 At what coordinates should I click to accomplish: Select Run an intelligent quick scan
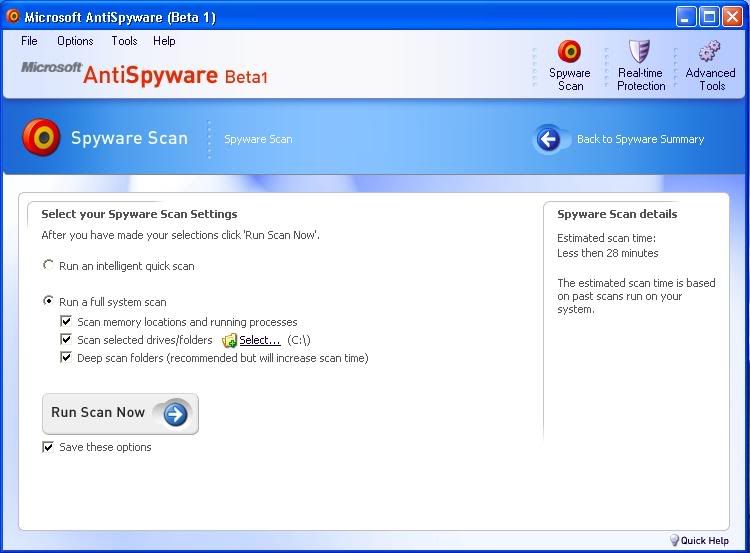(x=48, y=265)
